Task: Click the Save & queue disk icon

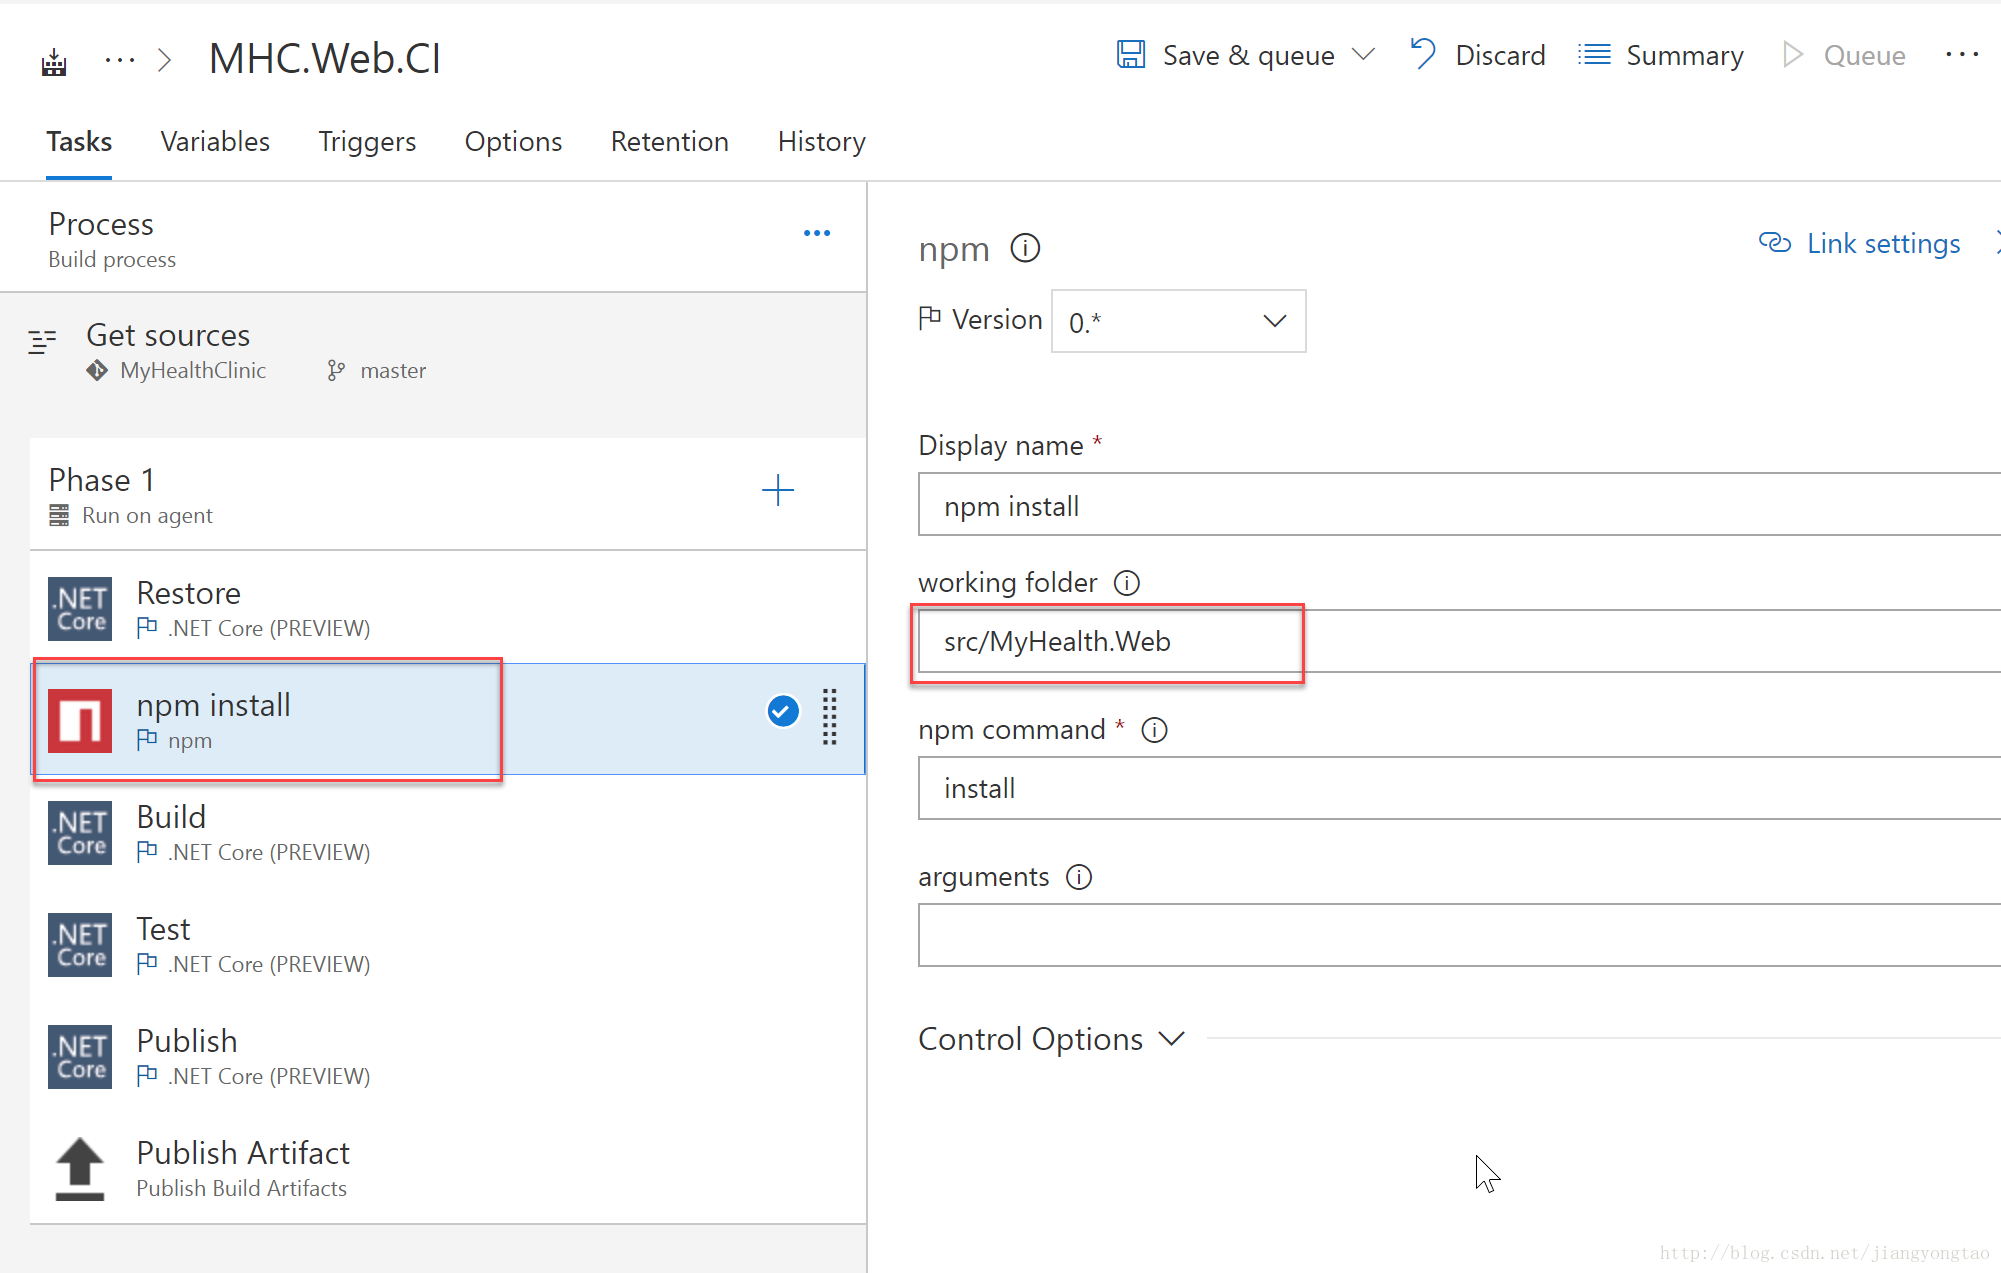Action: click(x=1131, y=55)
